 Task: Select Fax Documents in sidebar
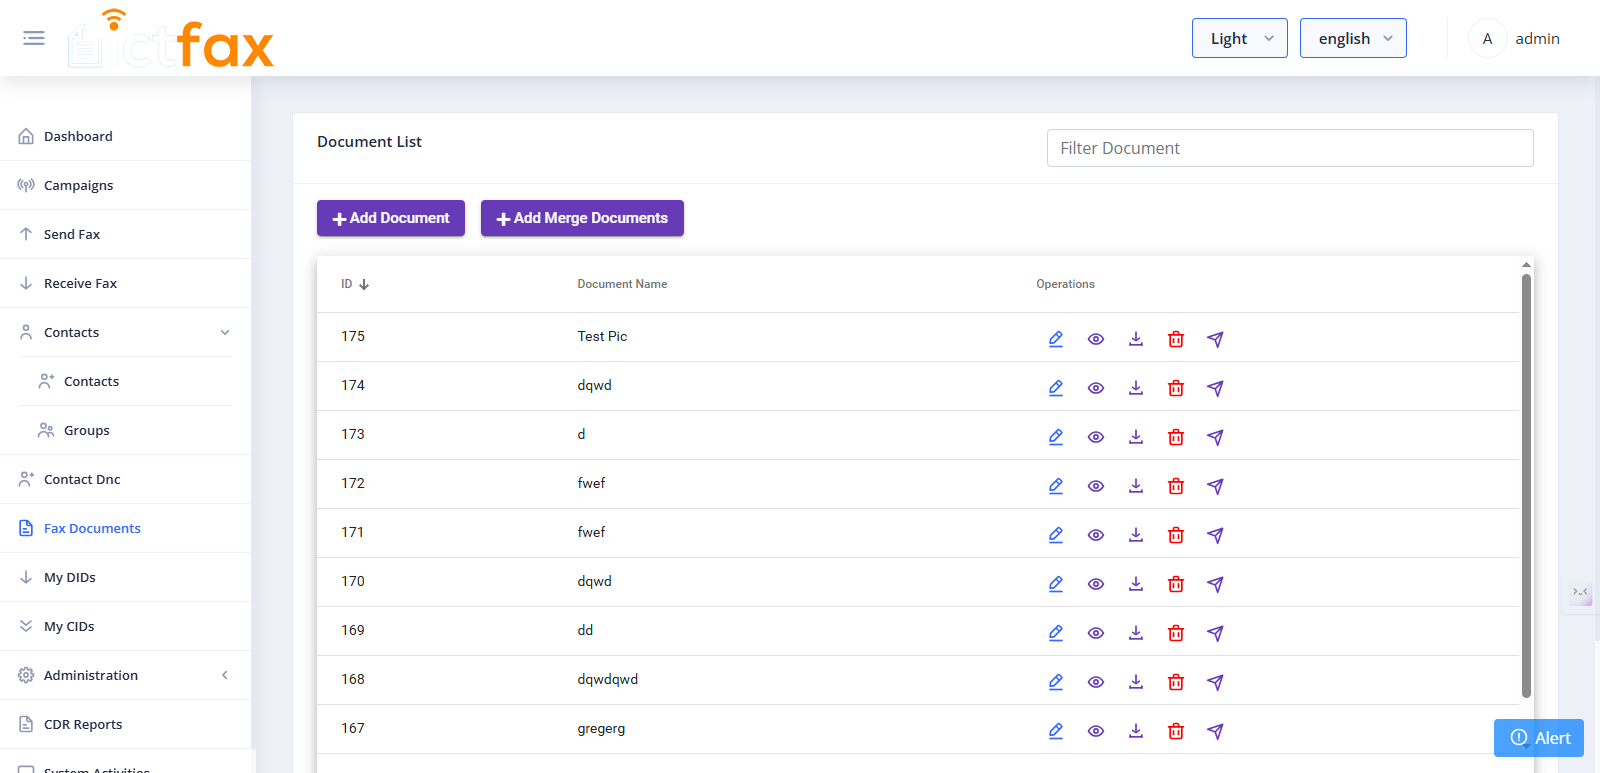click(125, 528)
